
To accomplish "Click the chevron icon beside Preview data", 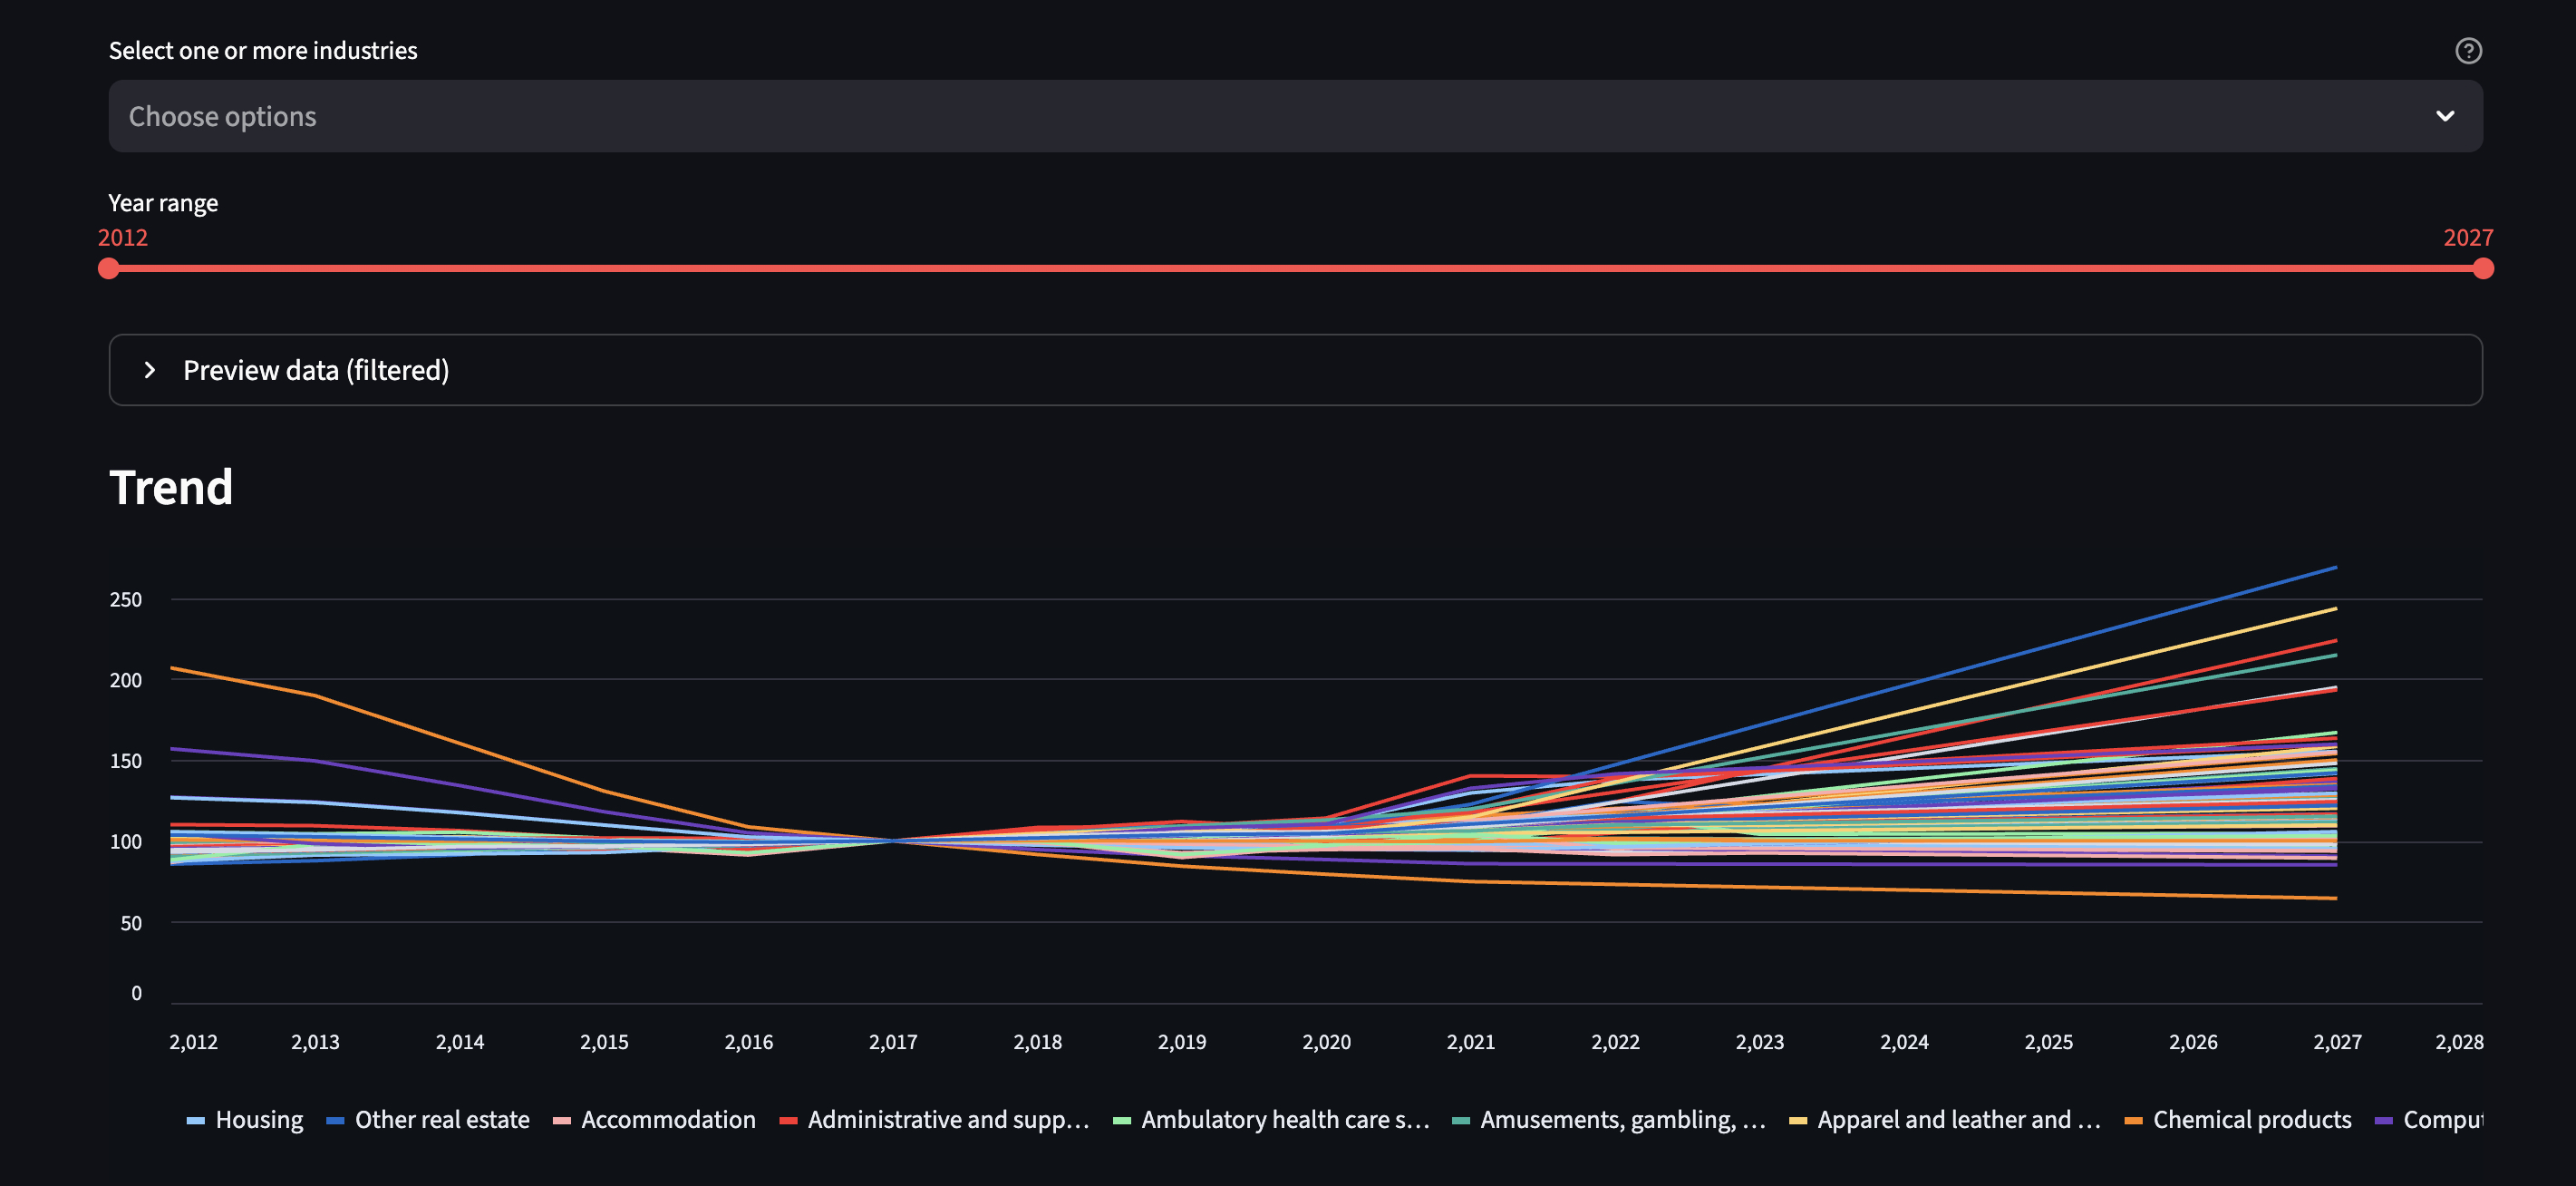I will pyautogui.click(x=150, y=370).
